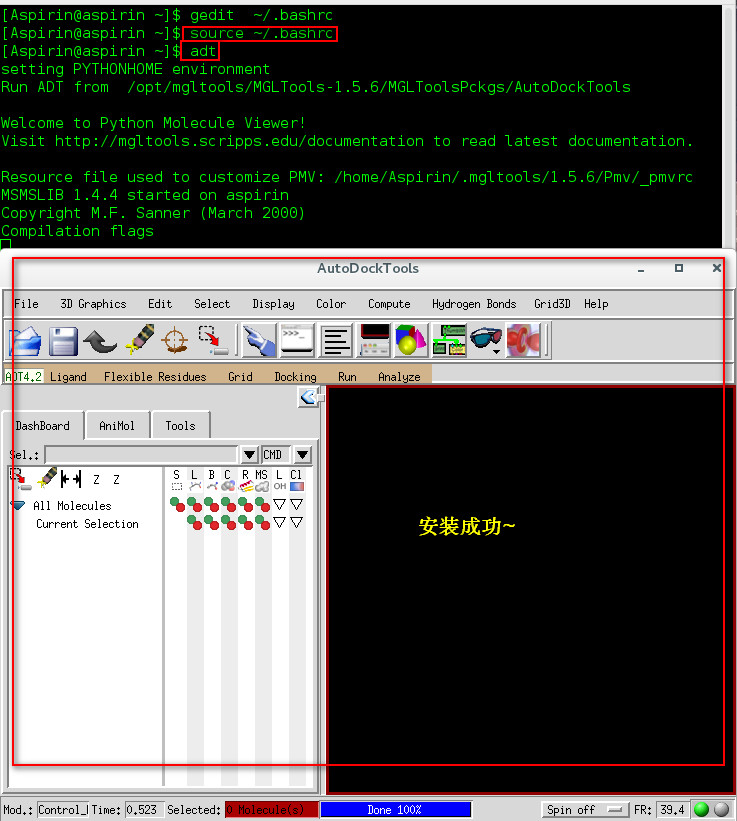Click the B ball-and-stick column header
Viewport: 737px width, 821px height.
coord(211,480)
